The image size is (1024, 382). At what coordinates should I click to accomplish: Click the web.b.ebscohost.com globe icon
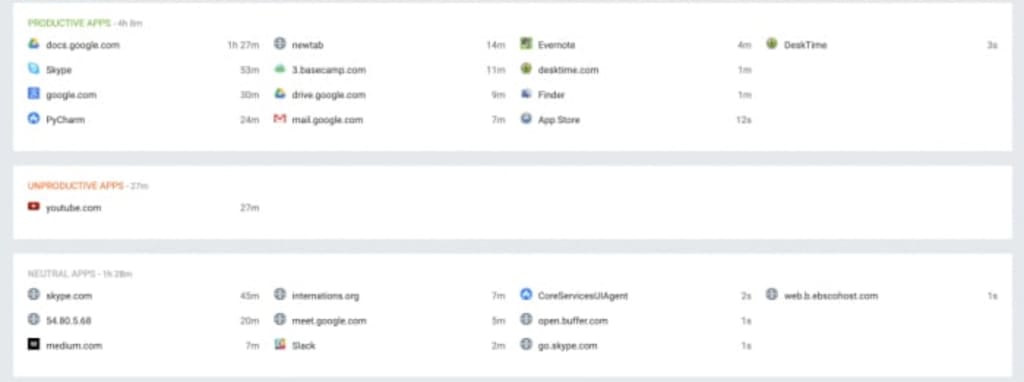click(772, 294)
